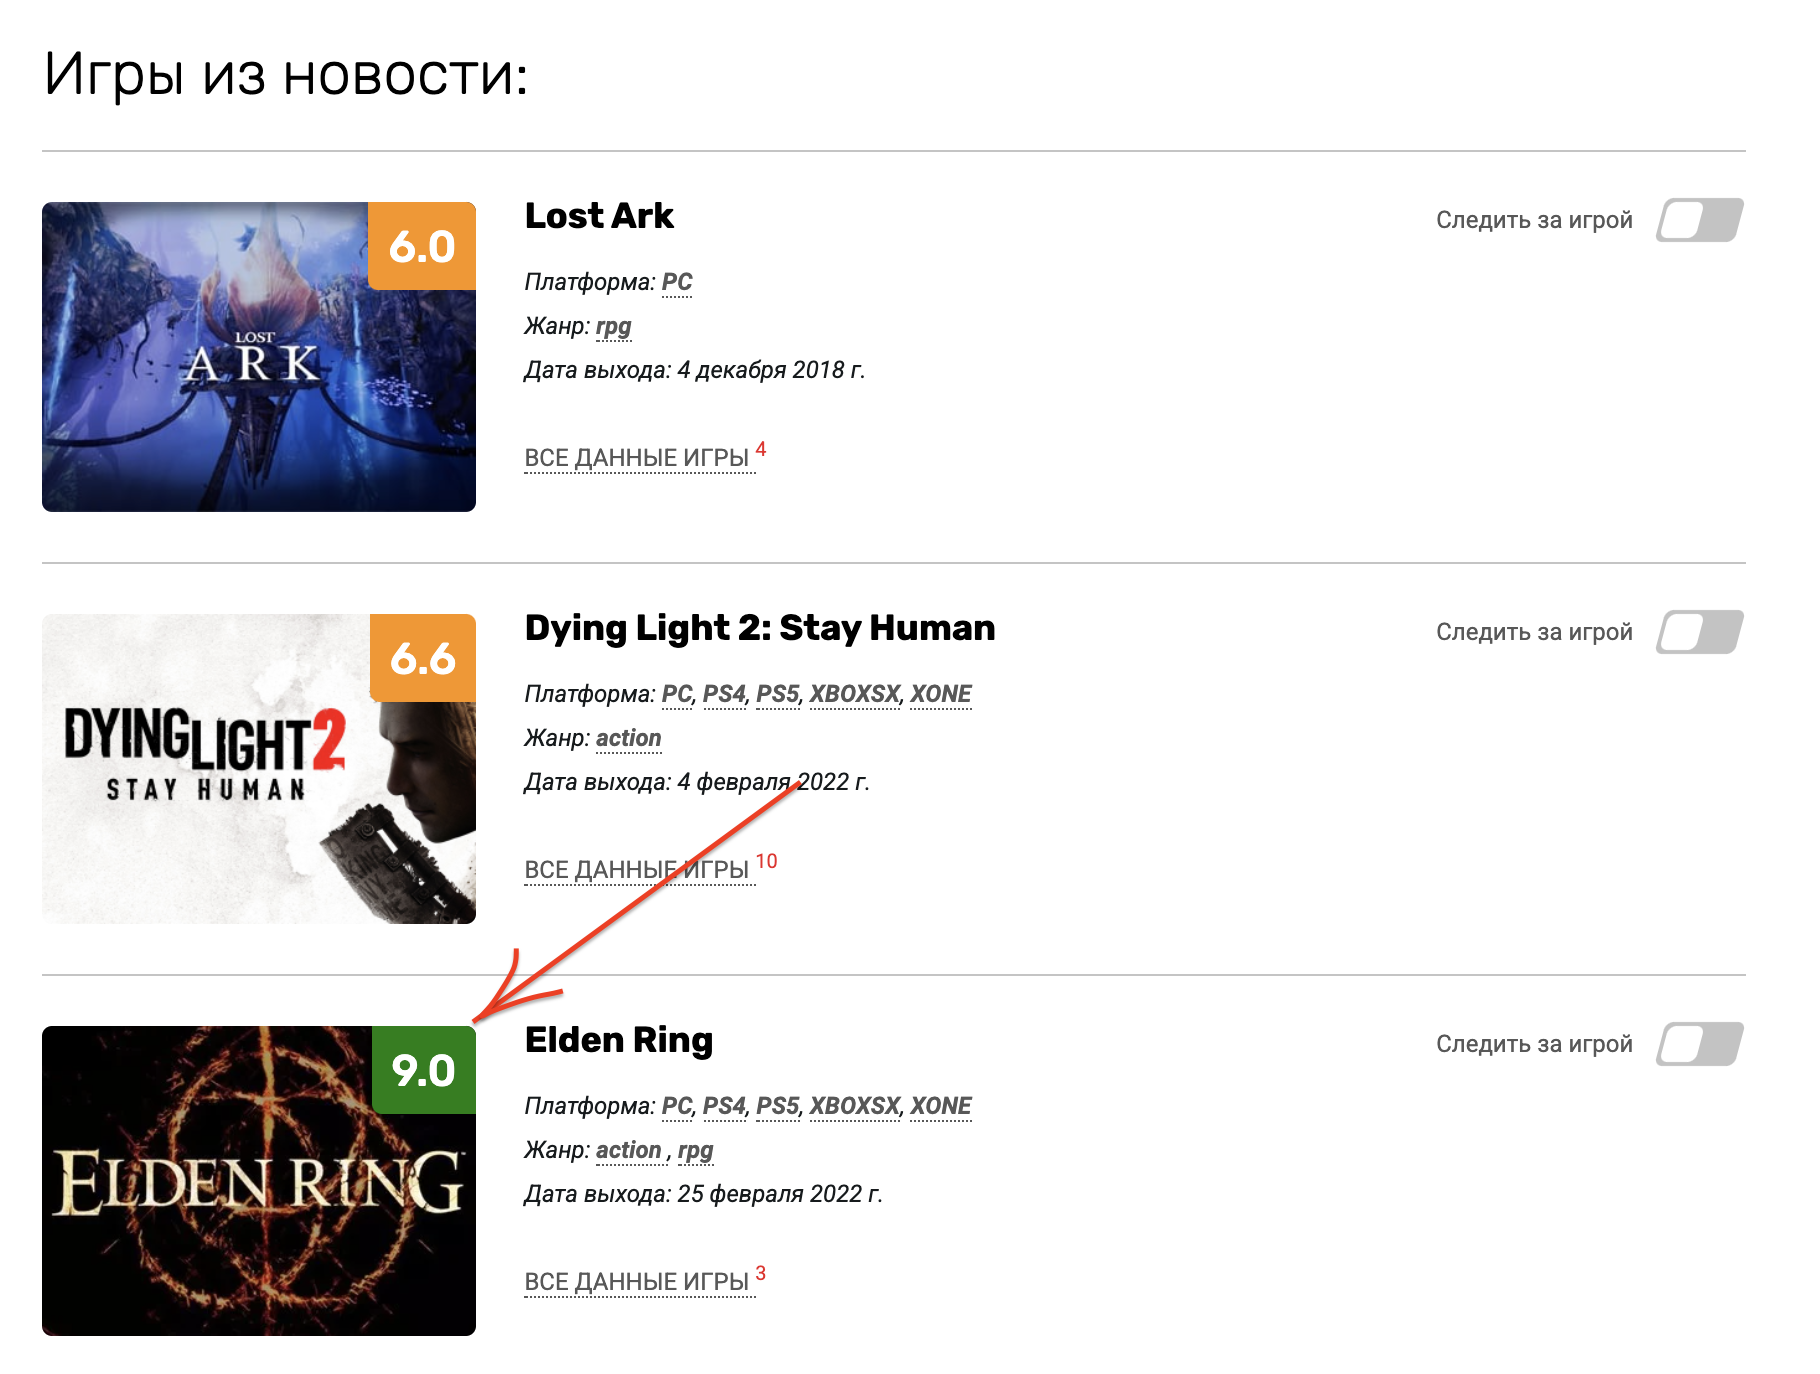Turn on follow switch for Elden Ring
The width and height of the screenshot is (1820, 1374).
click(1700, 1044)
